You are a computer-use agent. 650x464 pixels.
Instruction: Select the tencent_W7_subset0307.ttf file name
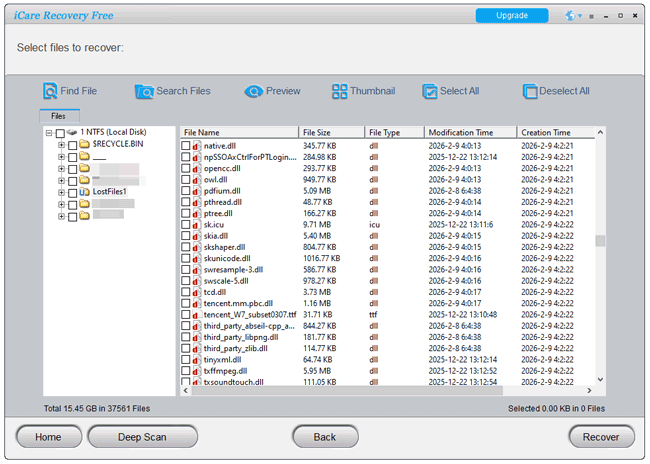tap(250, 315)
